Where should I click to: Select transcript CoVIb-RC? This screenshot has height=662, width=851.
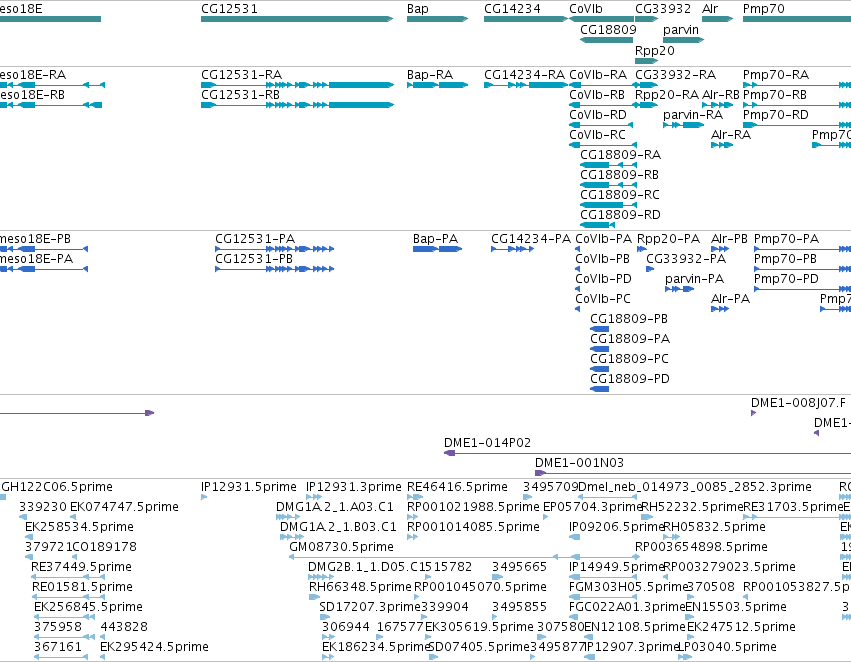click(x=602, y=145)
